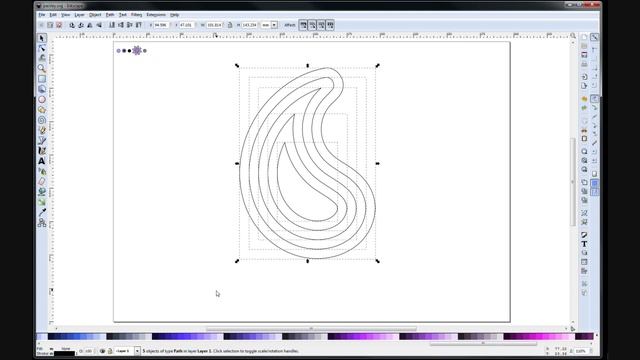Select the 3D box tool
This screenshot has height=360, width=640.
[x=42, y=89]
